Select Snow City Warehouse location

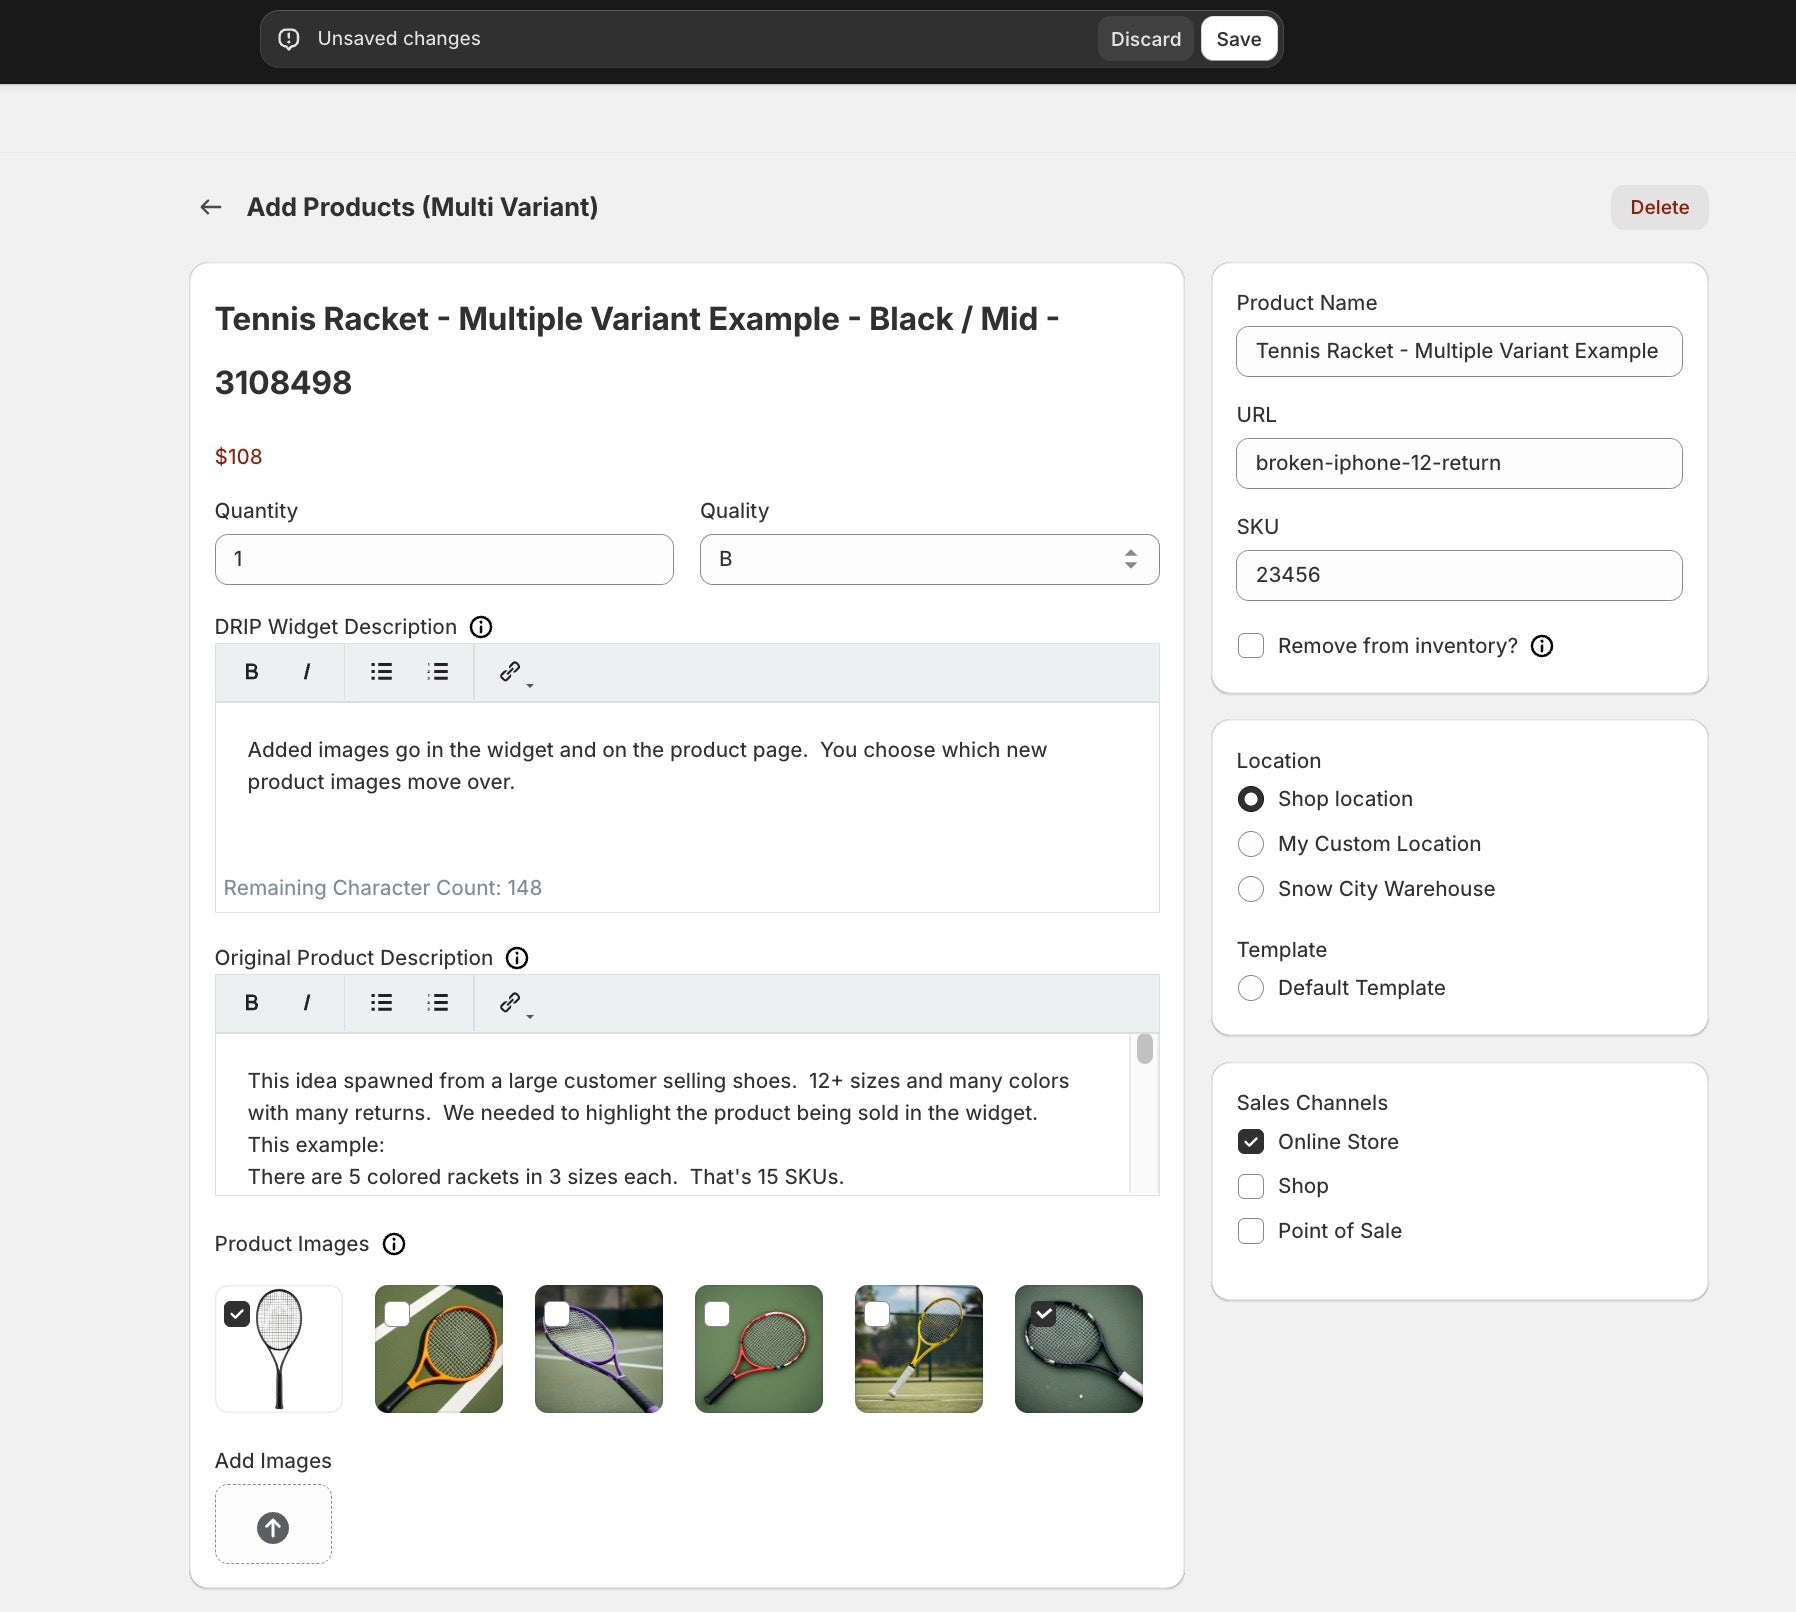[1251, 889]
